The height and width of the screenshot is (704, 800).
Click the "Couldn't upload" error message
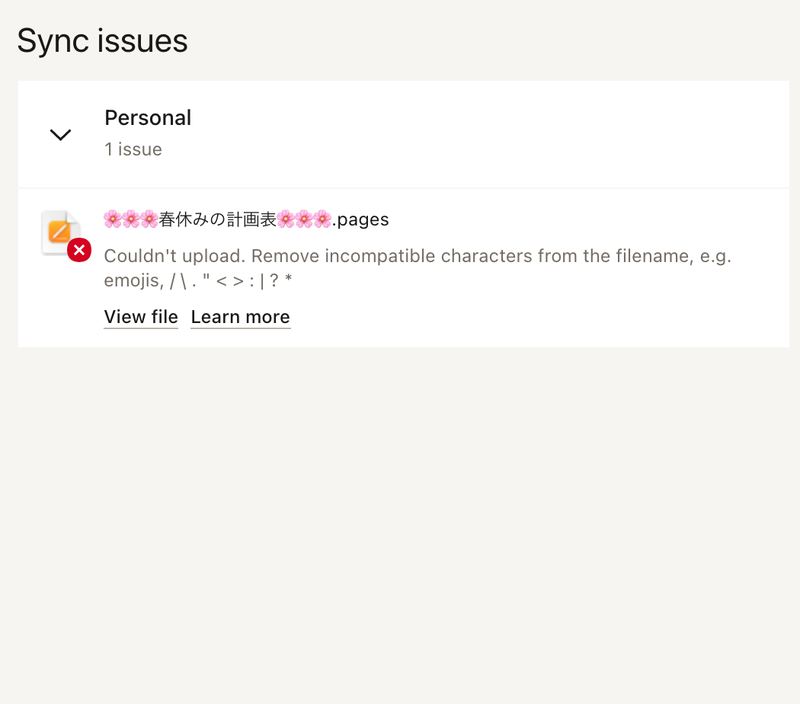[x=170, y=256]
